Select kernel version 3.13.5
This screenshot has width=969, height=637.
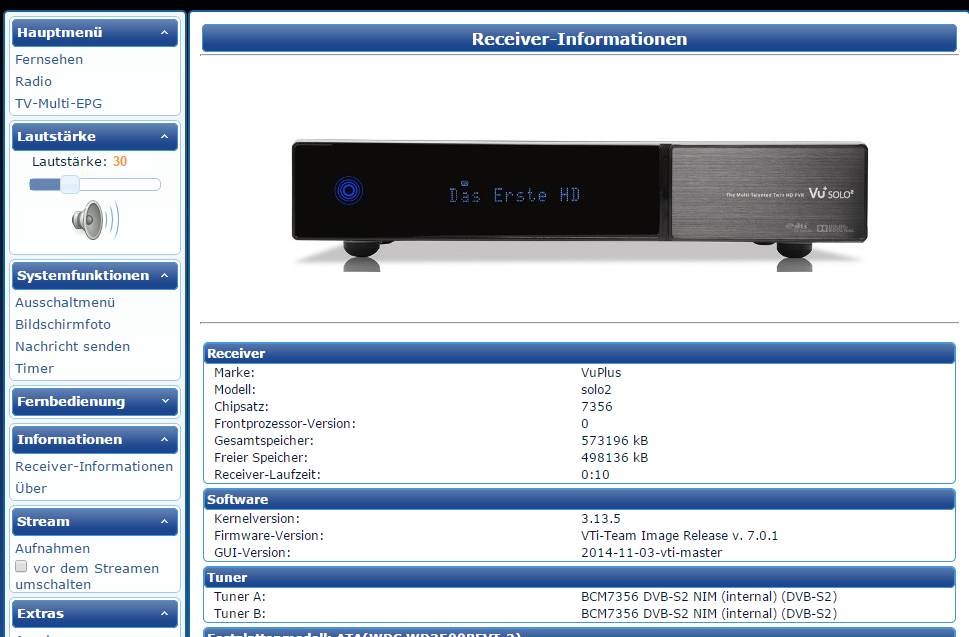[601, 518]
